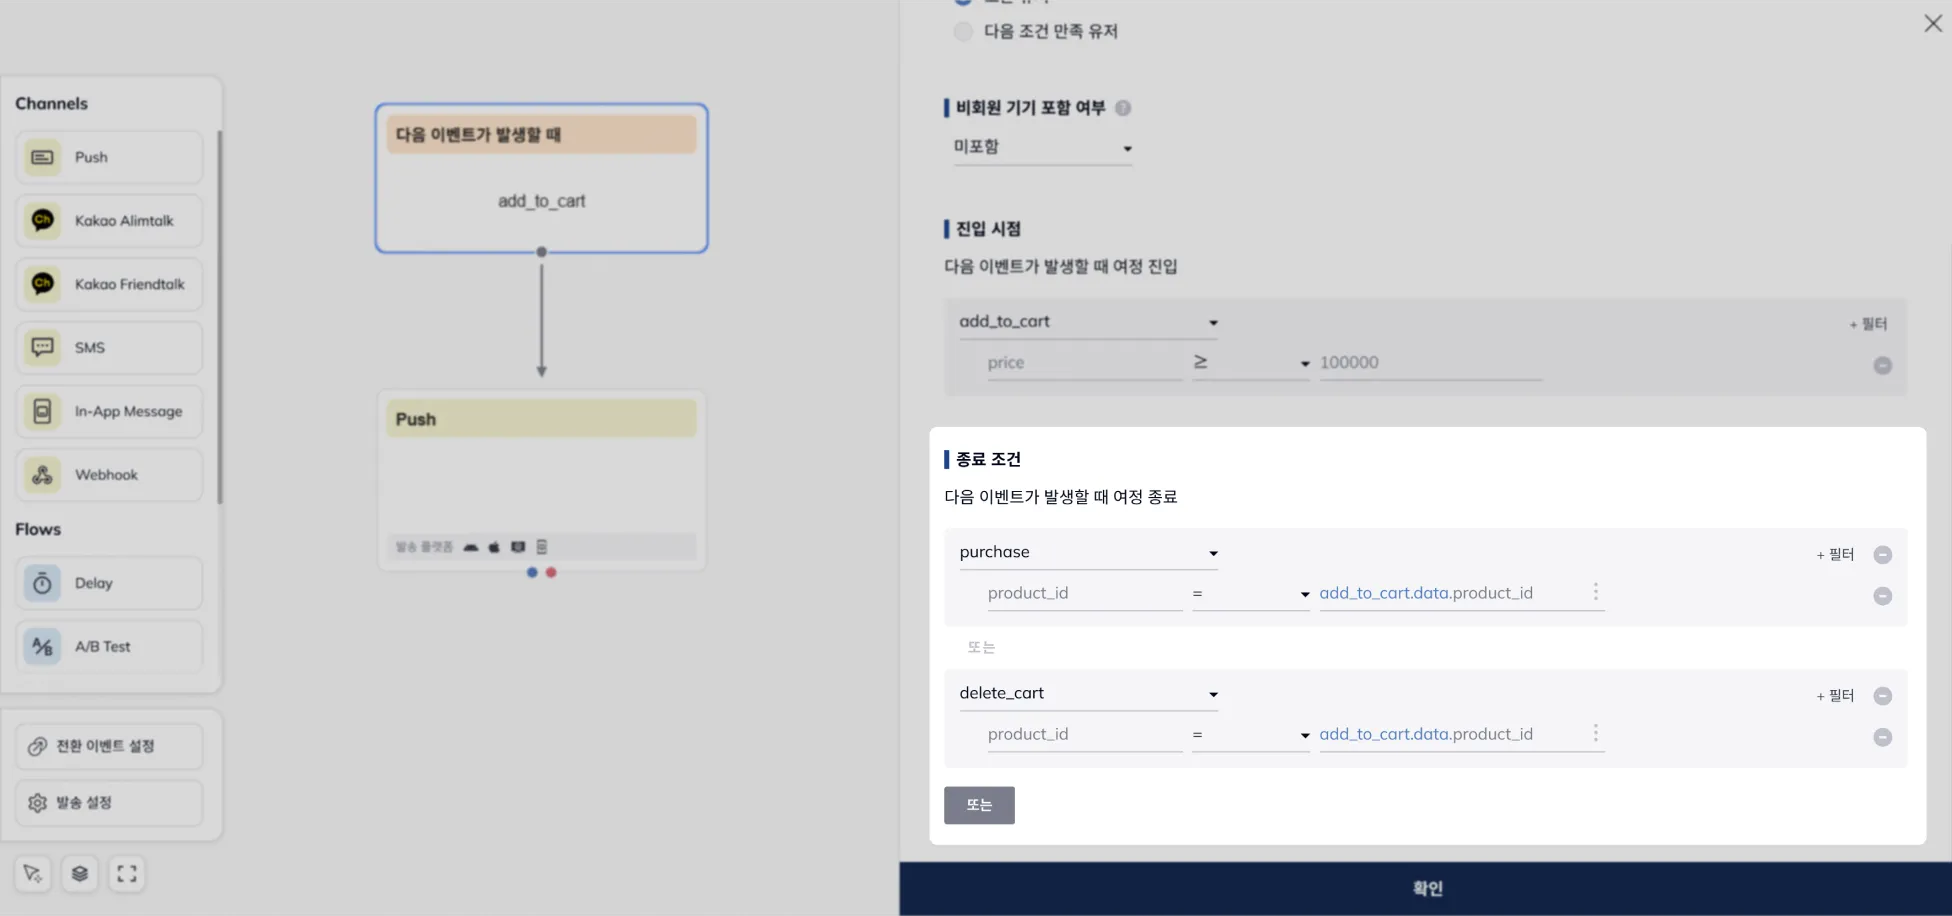
Task: Select the add_to_cart trigger node
Action: point(541,178)
